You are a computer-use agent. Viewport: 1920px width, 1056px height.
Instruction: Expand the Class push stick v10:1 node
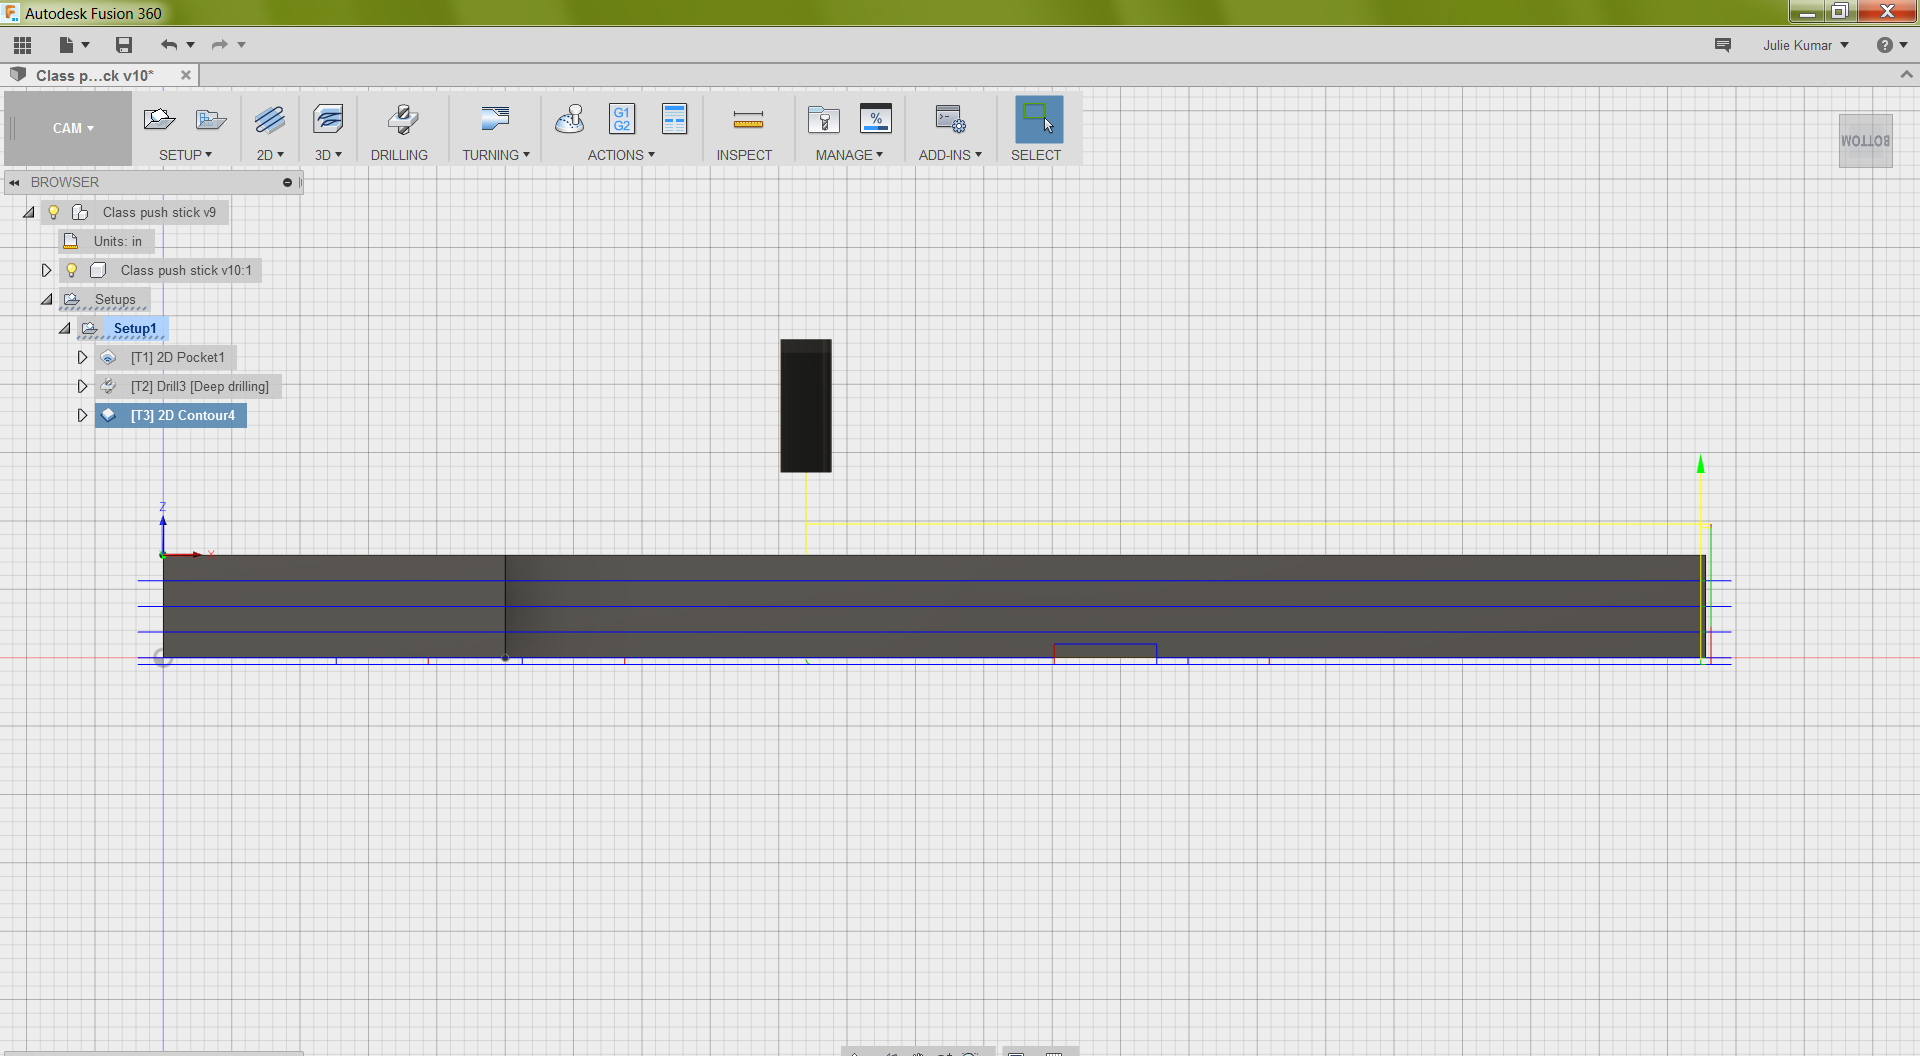point(46,270)
